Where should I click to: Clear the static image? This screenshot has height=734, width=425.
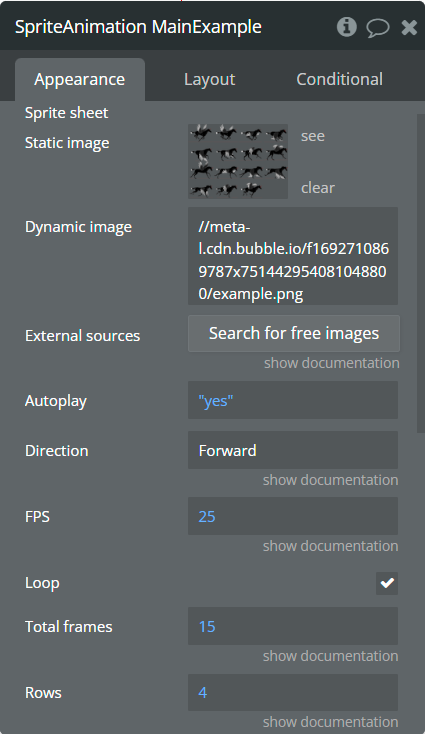(x=318, y=188)
